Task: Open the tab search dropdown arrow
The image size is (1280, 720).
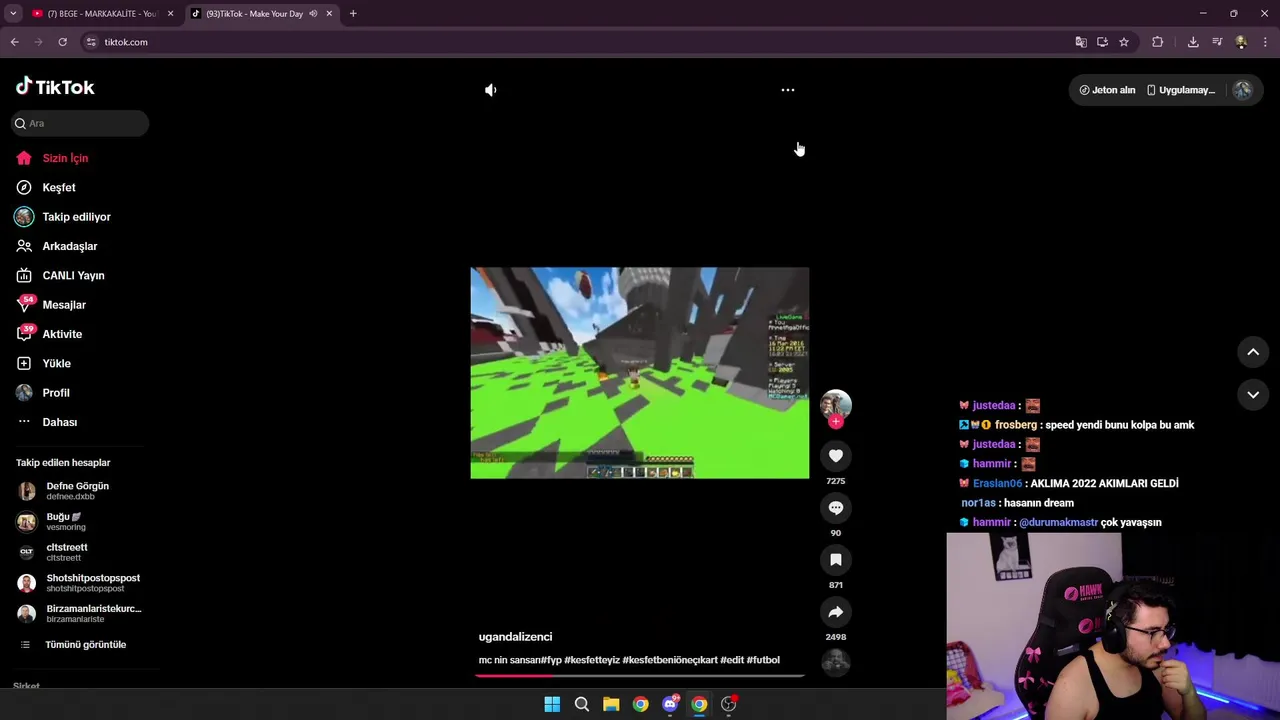Action: click(x=13, y=14)
